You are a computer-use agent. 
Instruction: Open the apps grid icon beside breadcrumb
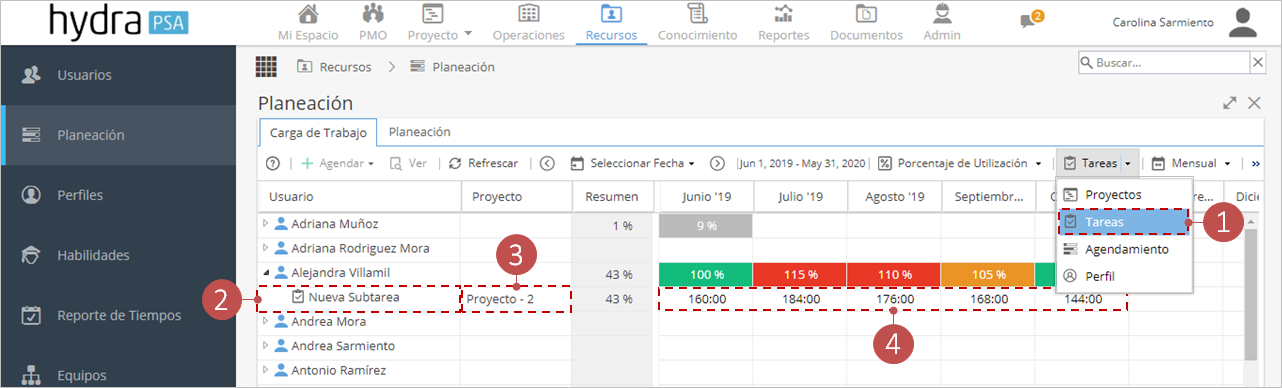[x=266, y=67]
